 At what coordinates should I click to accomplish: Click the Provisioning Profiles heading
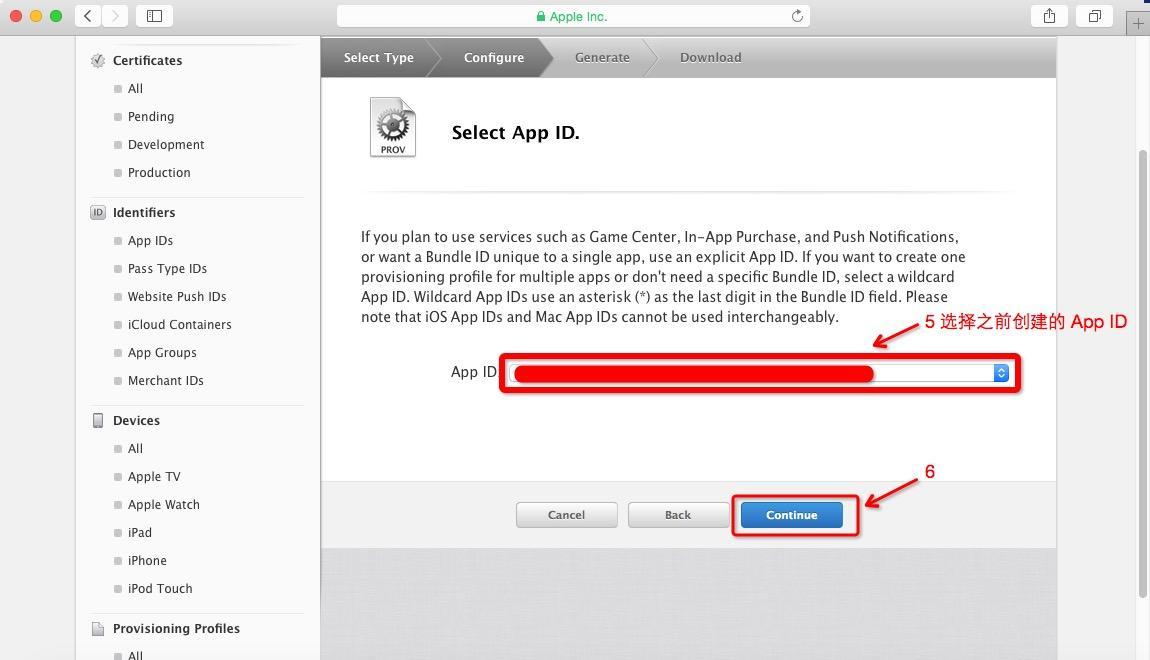tap(176, 628)
